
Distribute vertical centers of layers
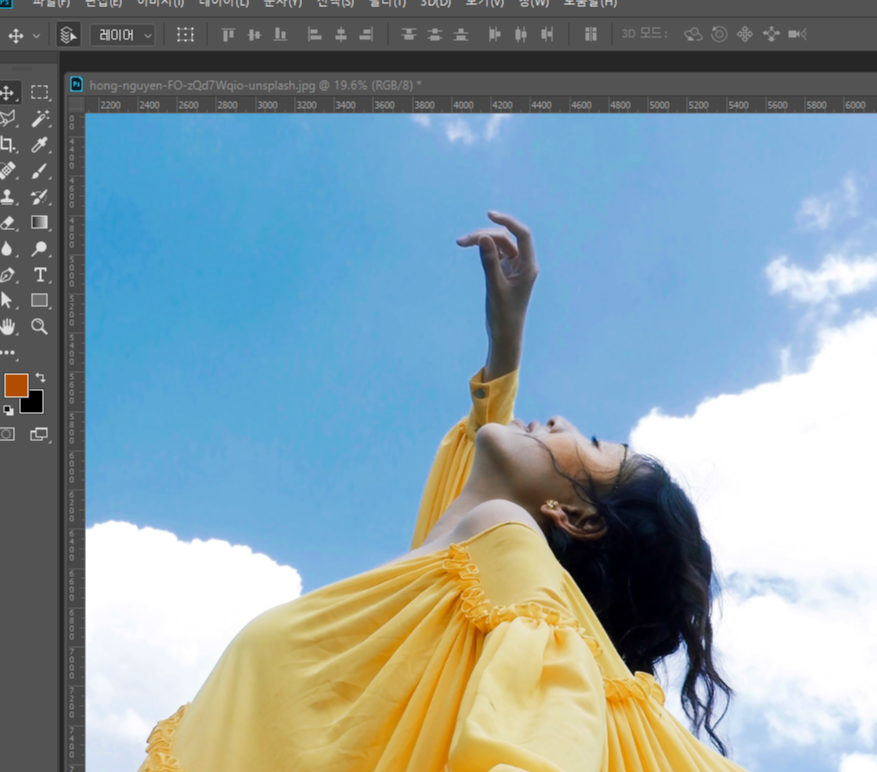pos(435,35)
